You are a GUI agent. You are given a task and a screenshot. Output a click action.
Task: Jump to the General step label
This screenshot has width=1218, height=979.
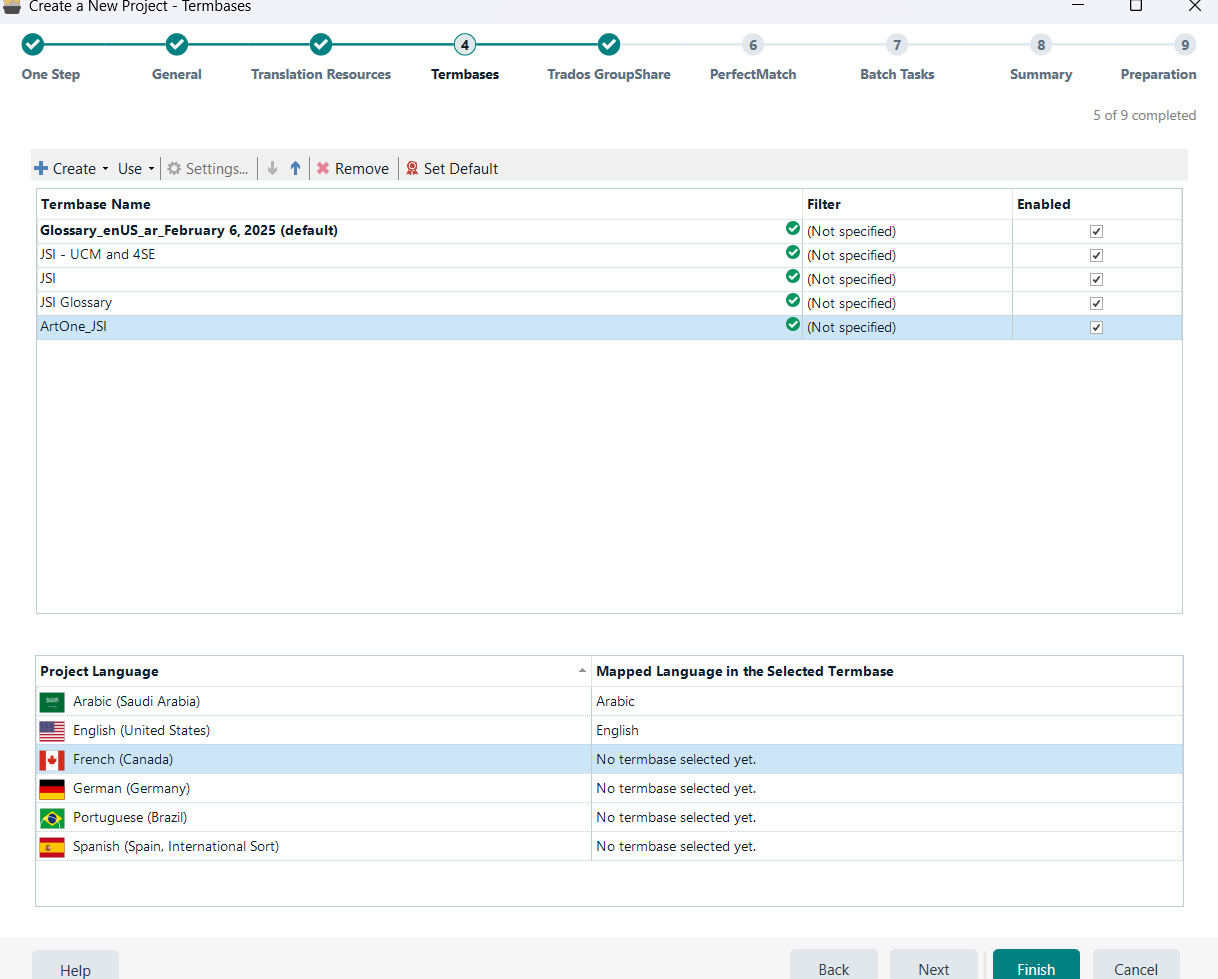(x=177, y=74)
